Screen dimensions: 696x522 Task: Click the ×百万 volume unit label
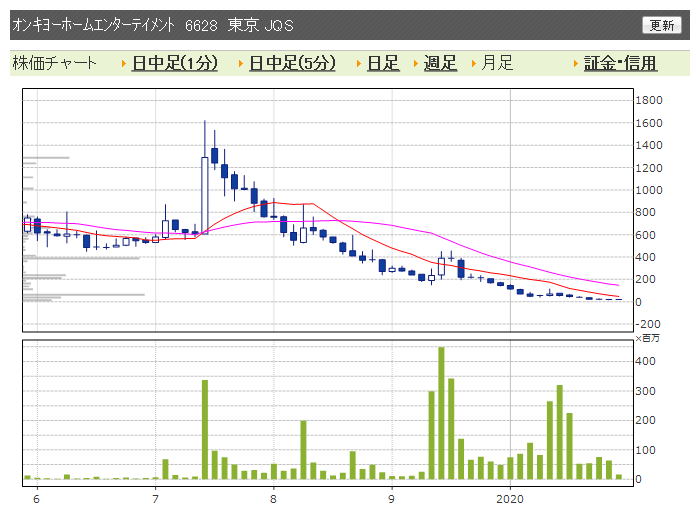click(647, 338)
